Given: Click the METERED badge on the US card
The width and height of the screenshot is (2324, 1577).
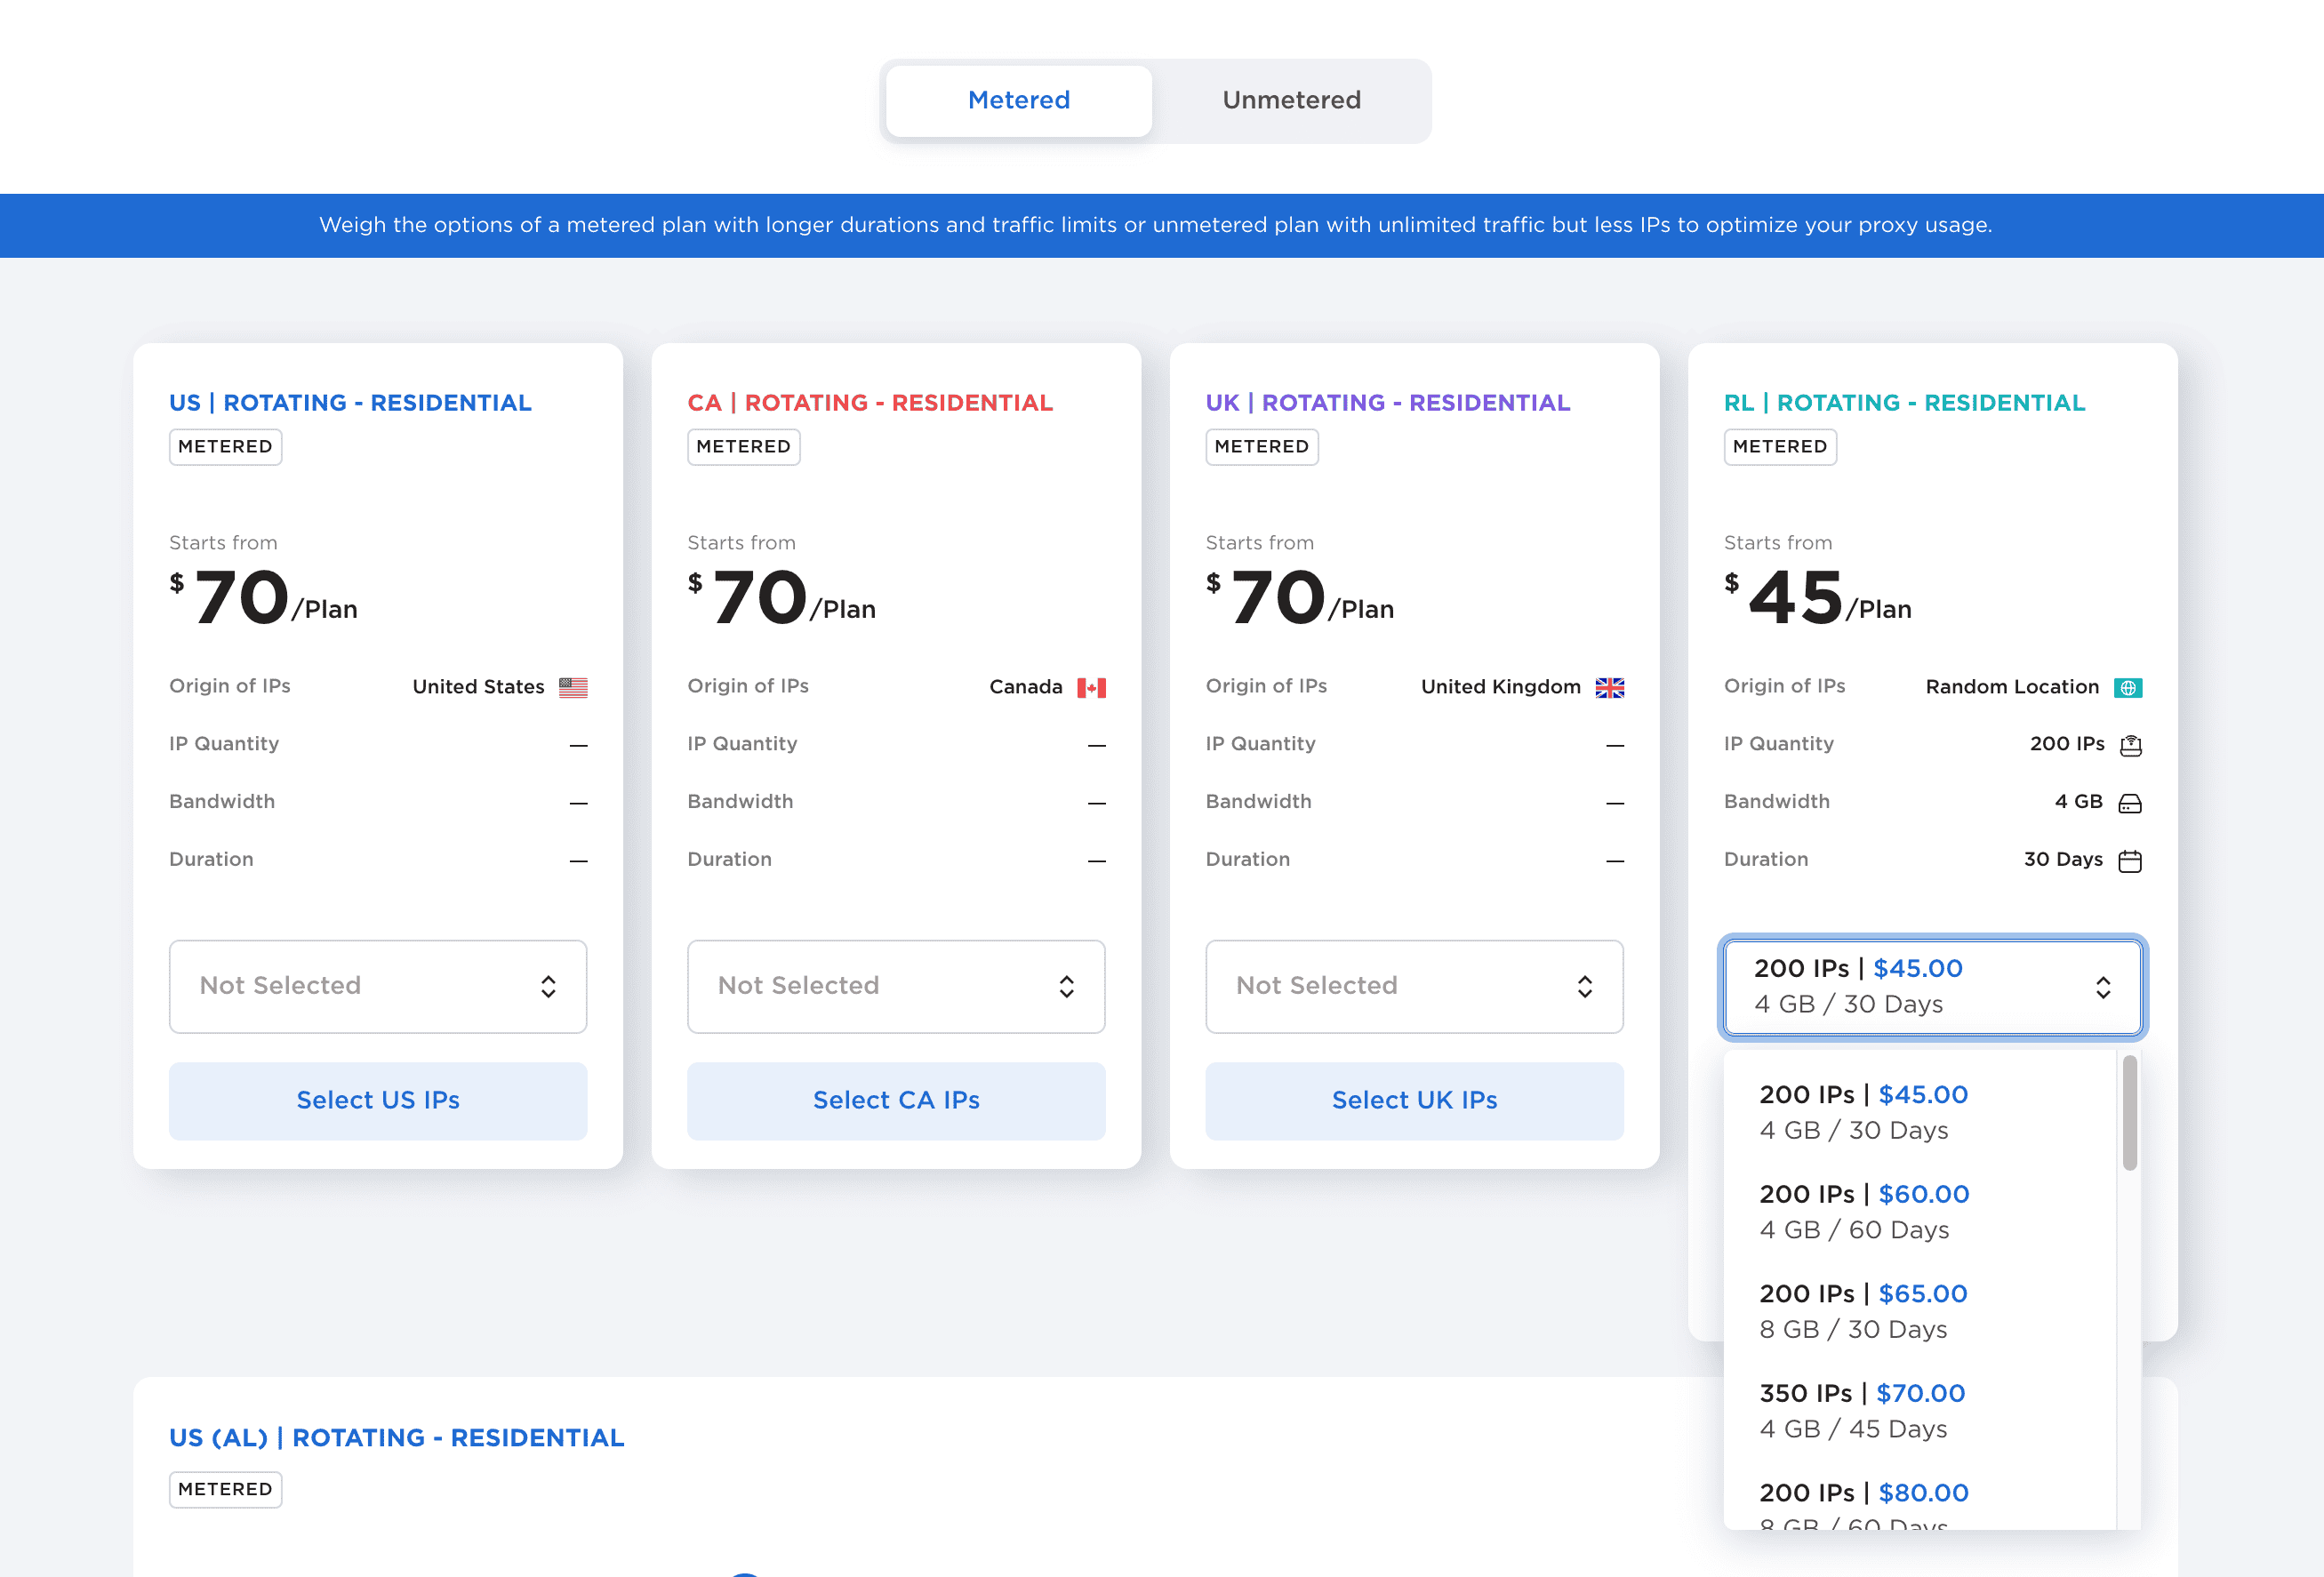Looking at the screenshot, I should [225, 447].
